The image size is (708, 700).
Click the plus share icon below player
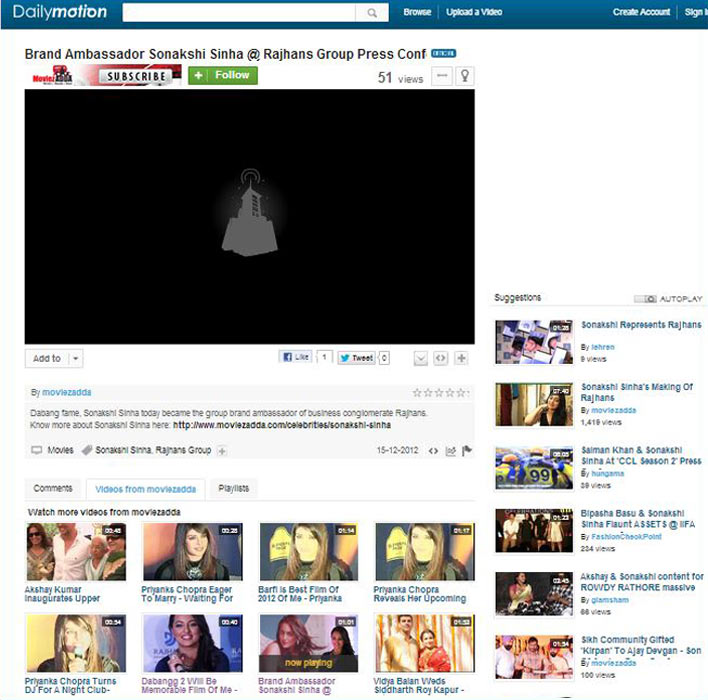pos(461,358)
